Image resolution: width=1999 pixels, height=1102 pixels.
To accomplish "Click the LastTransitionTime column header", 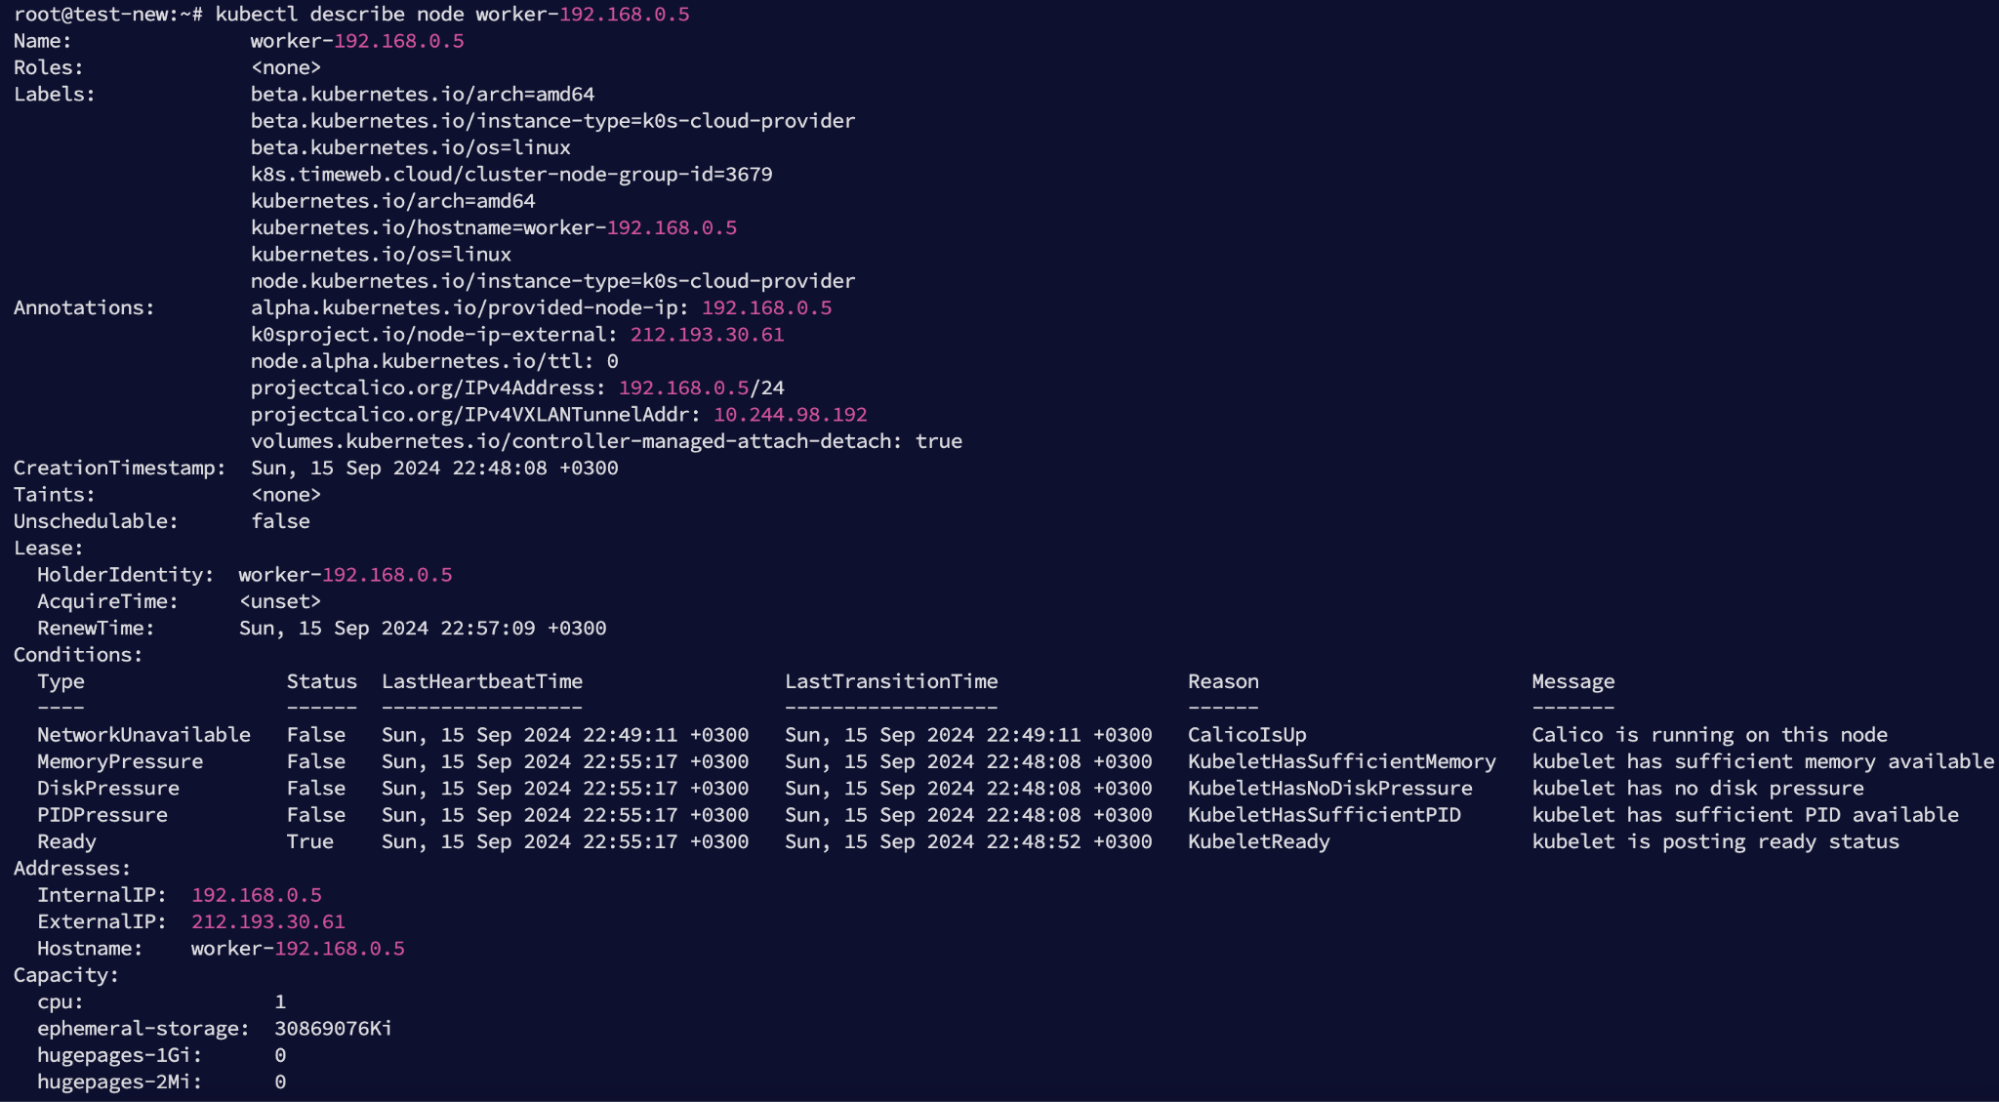I will [890, 681].
